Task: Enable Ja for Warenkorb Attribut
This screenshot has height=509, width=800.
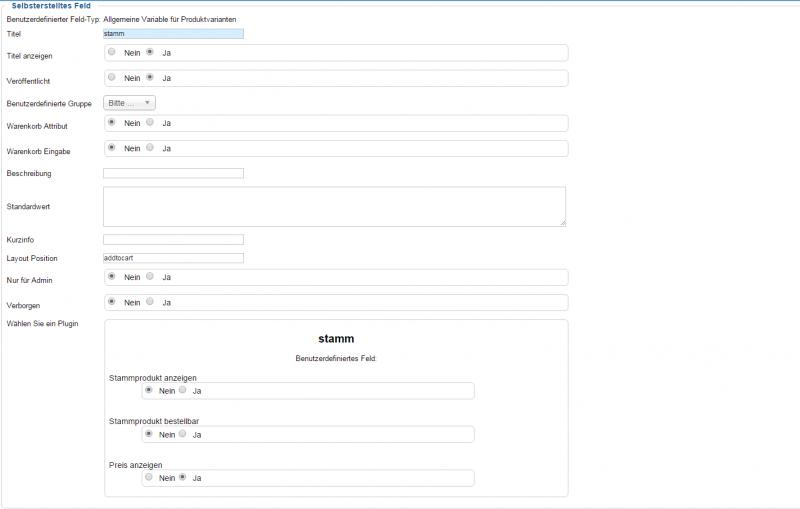Action: pyautogui.click(x=150, y=122)
